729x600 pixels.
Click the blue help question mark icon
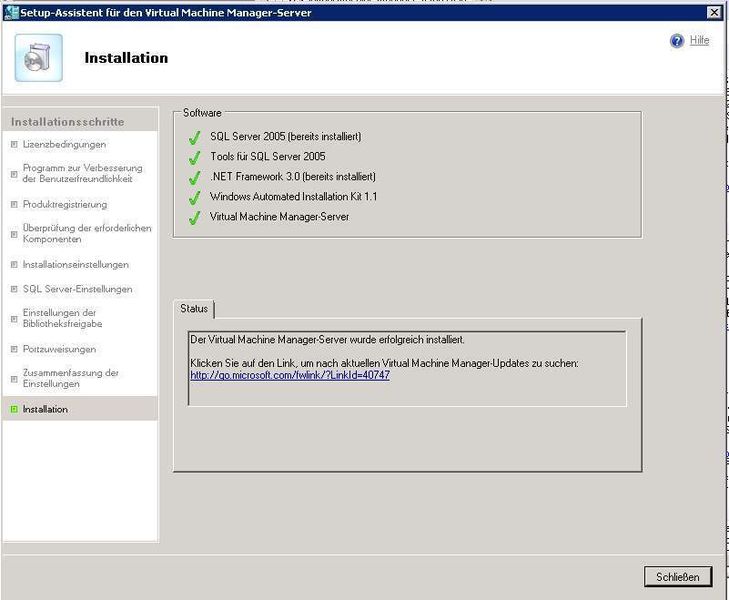[677, 41]
